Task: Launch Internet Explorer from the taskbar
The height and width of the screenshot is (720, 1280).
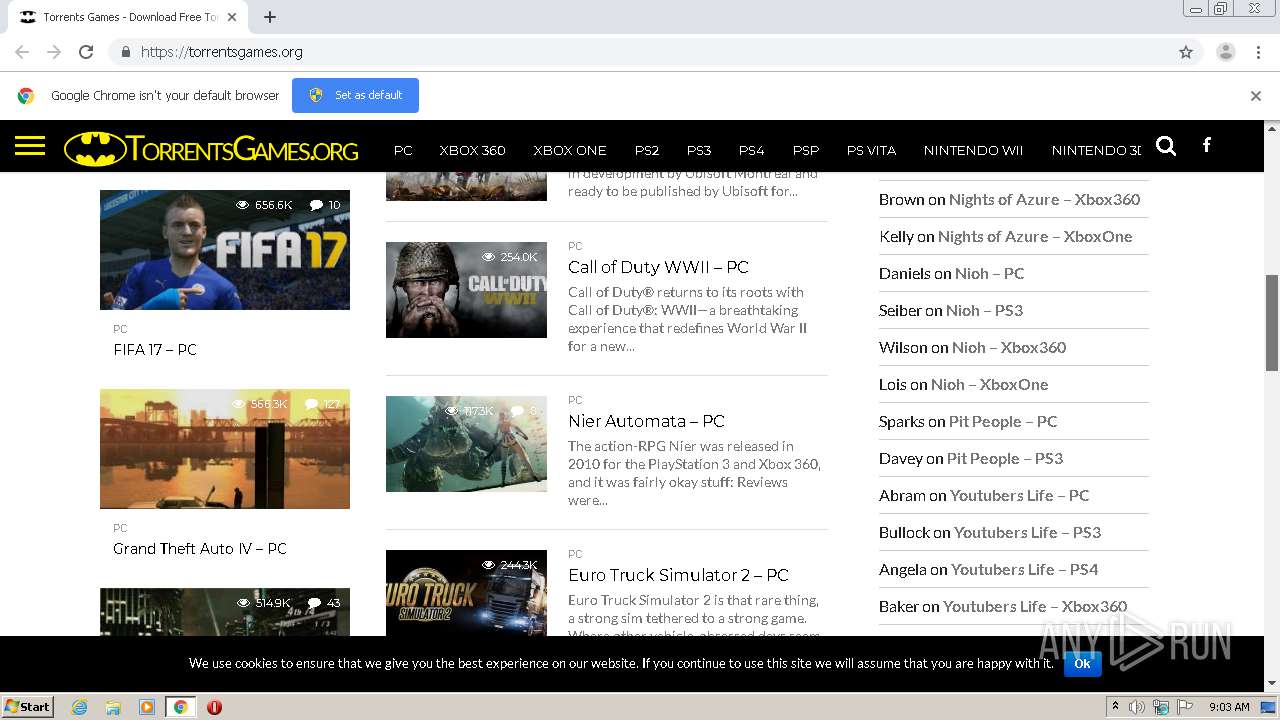Action: coord(80,707)
